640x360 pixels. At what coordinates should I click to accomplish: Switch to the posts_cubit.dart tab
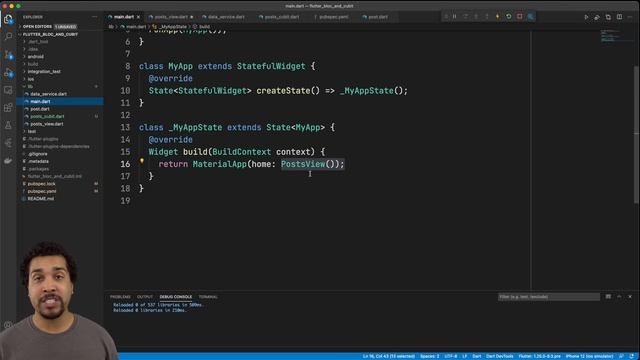click(x=282, y=17)
